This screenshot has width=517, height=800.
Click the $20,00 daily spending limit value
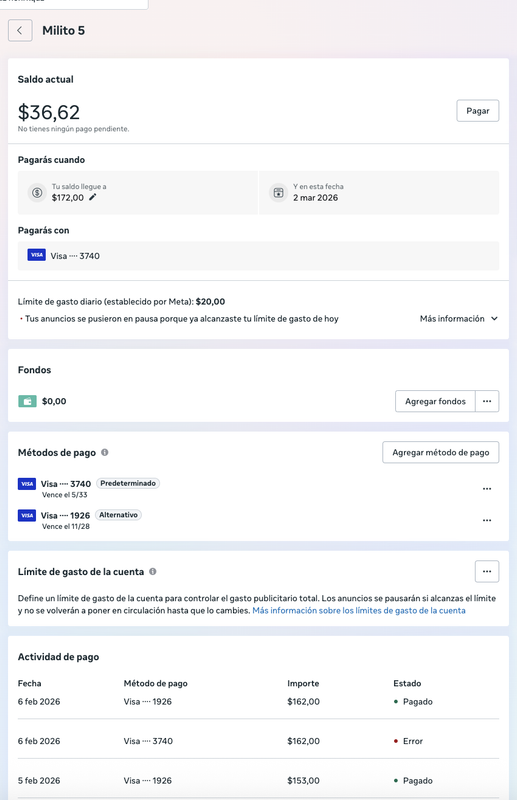pyautogui.click(x=210, y=302)
